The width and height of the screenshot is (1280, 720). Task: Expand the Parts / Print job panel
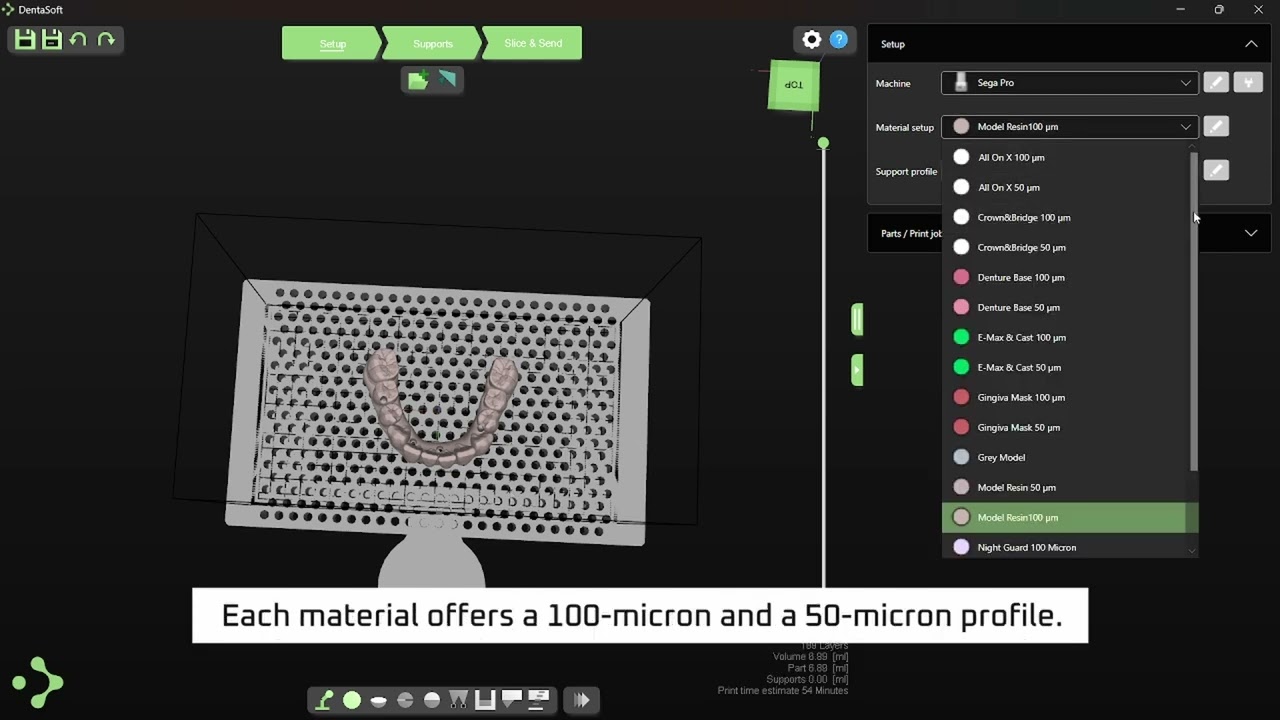(1251, 233)
